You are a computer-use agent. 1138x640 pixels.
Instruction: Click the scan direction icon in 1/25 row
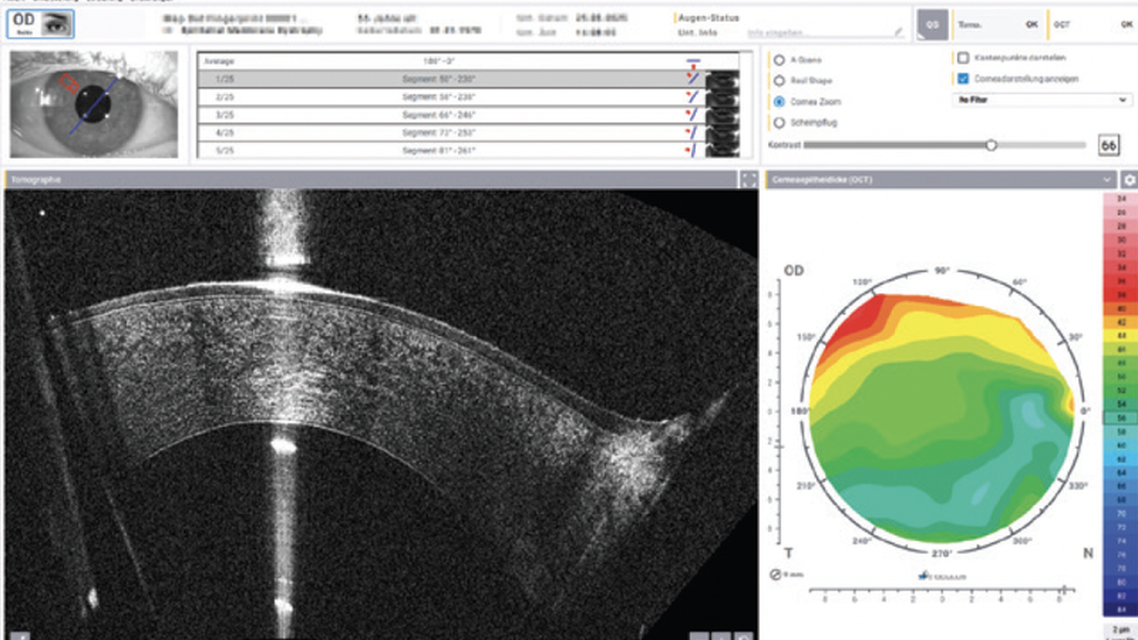(692, 78)
